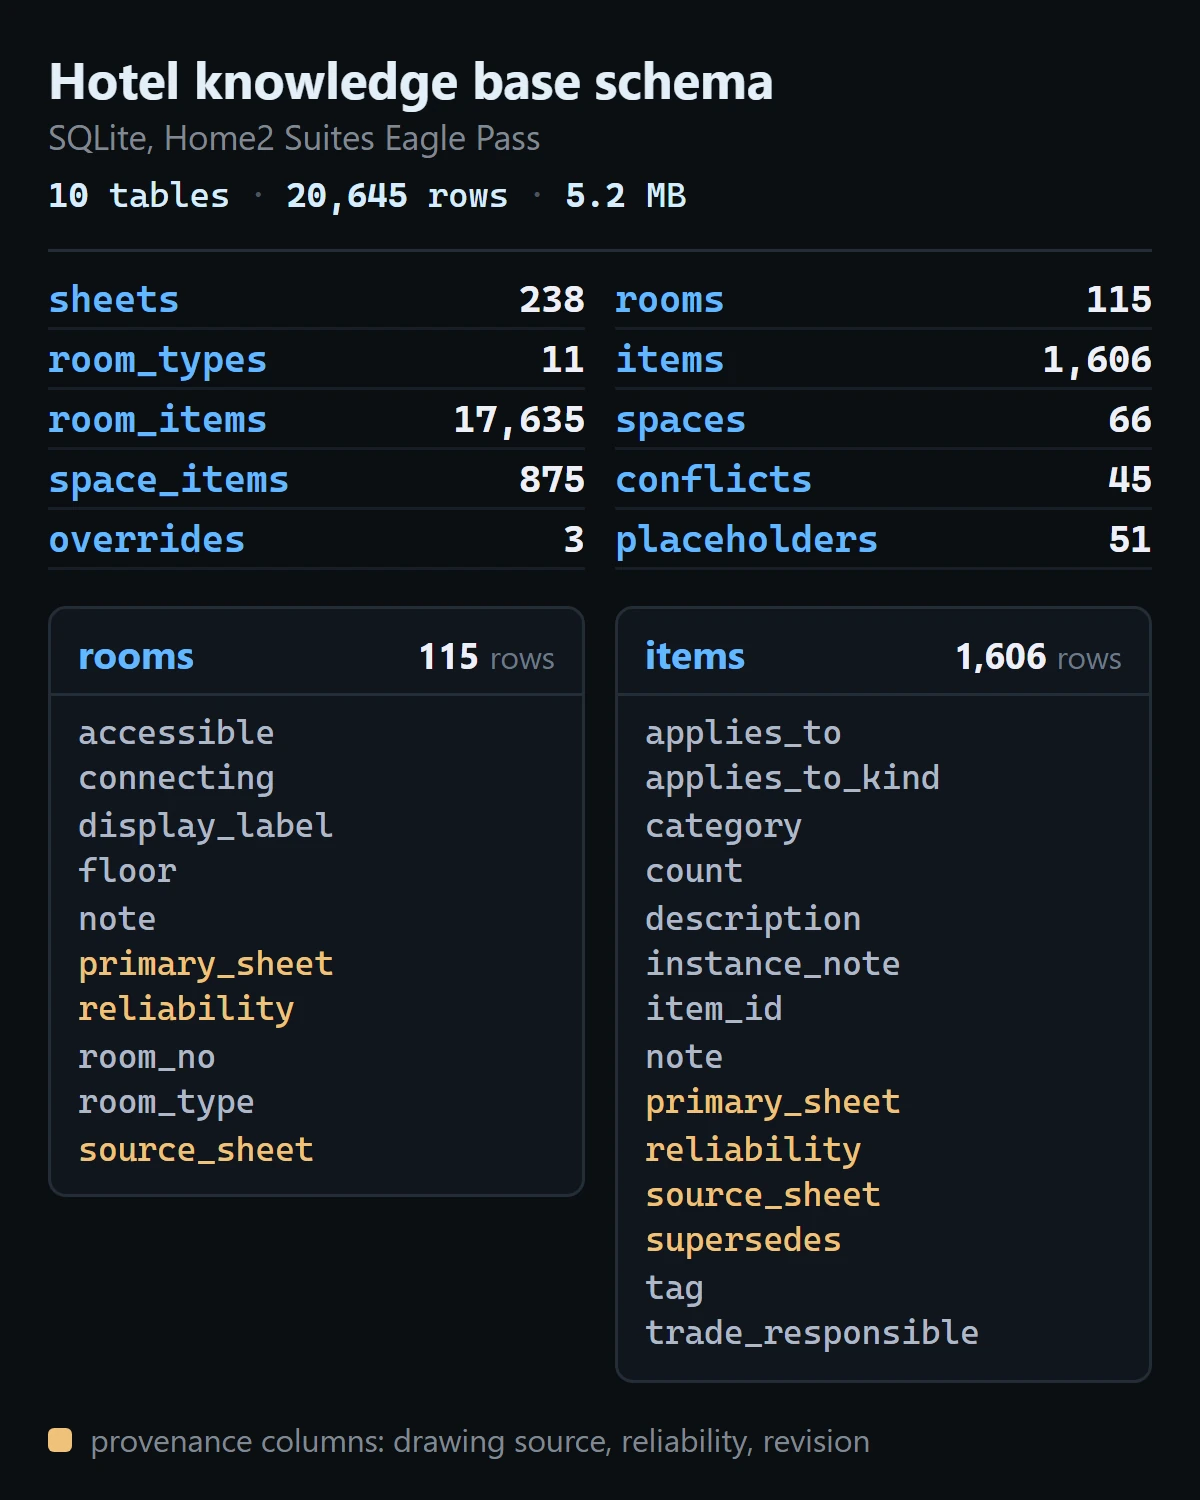
Task: Click the '5.2 MB' size stat
Action: pos(626,196)
